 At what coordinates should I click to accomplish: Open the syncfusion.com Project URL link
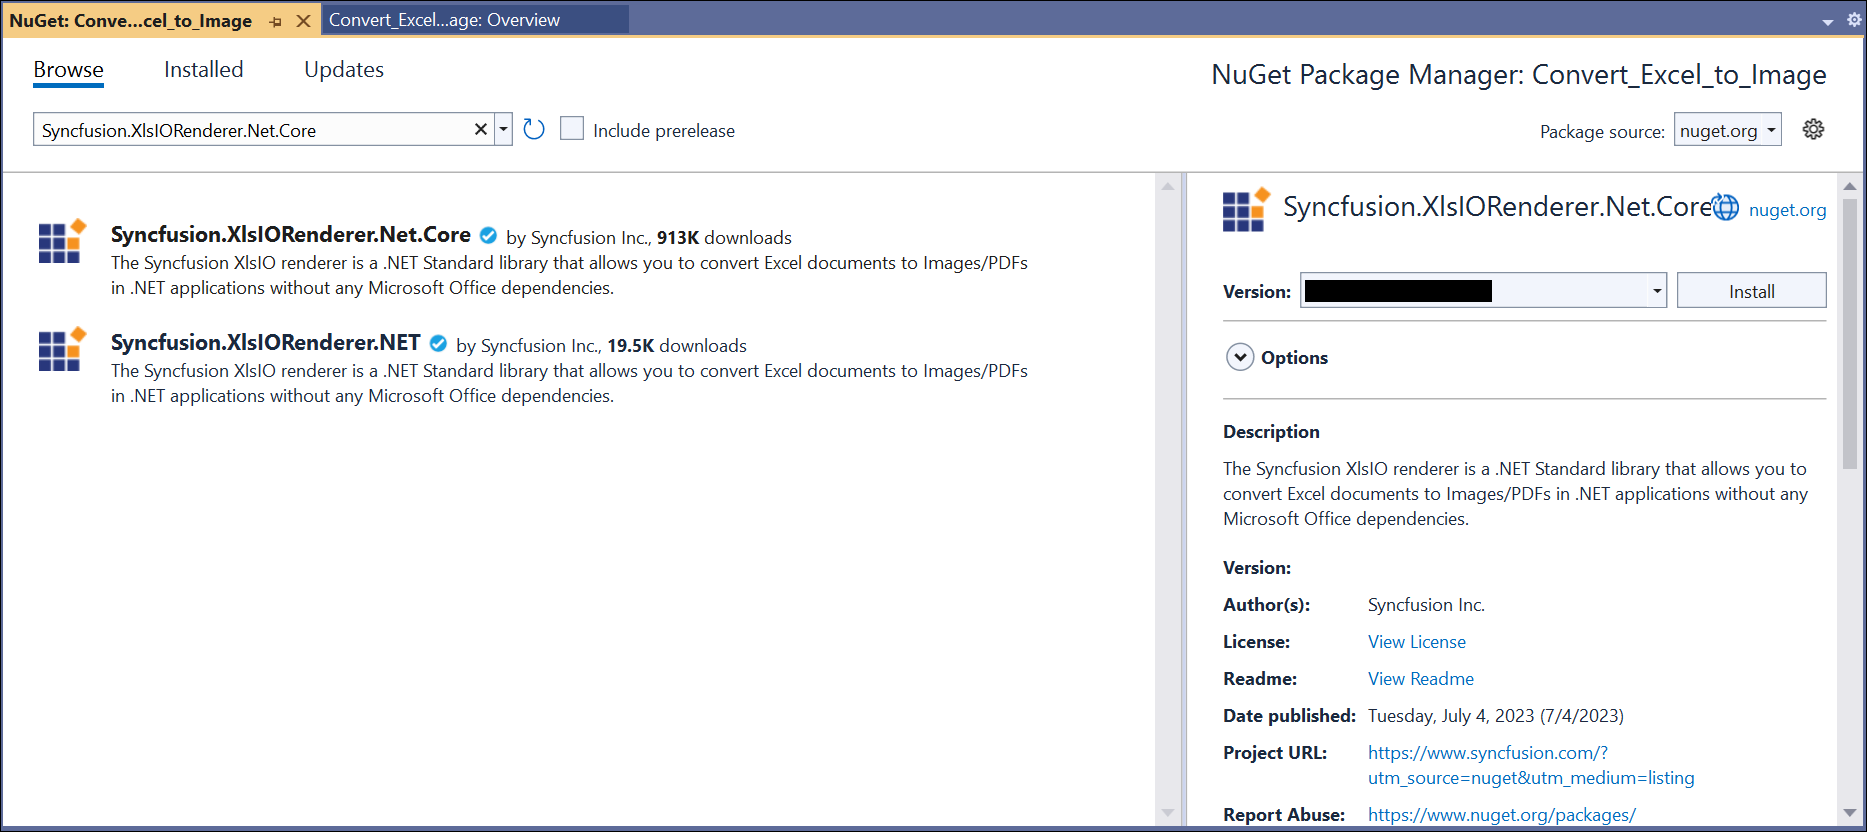(x=1531, y=765)
